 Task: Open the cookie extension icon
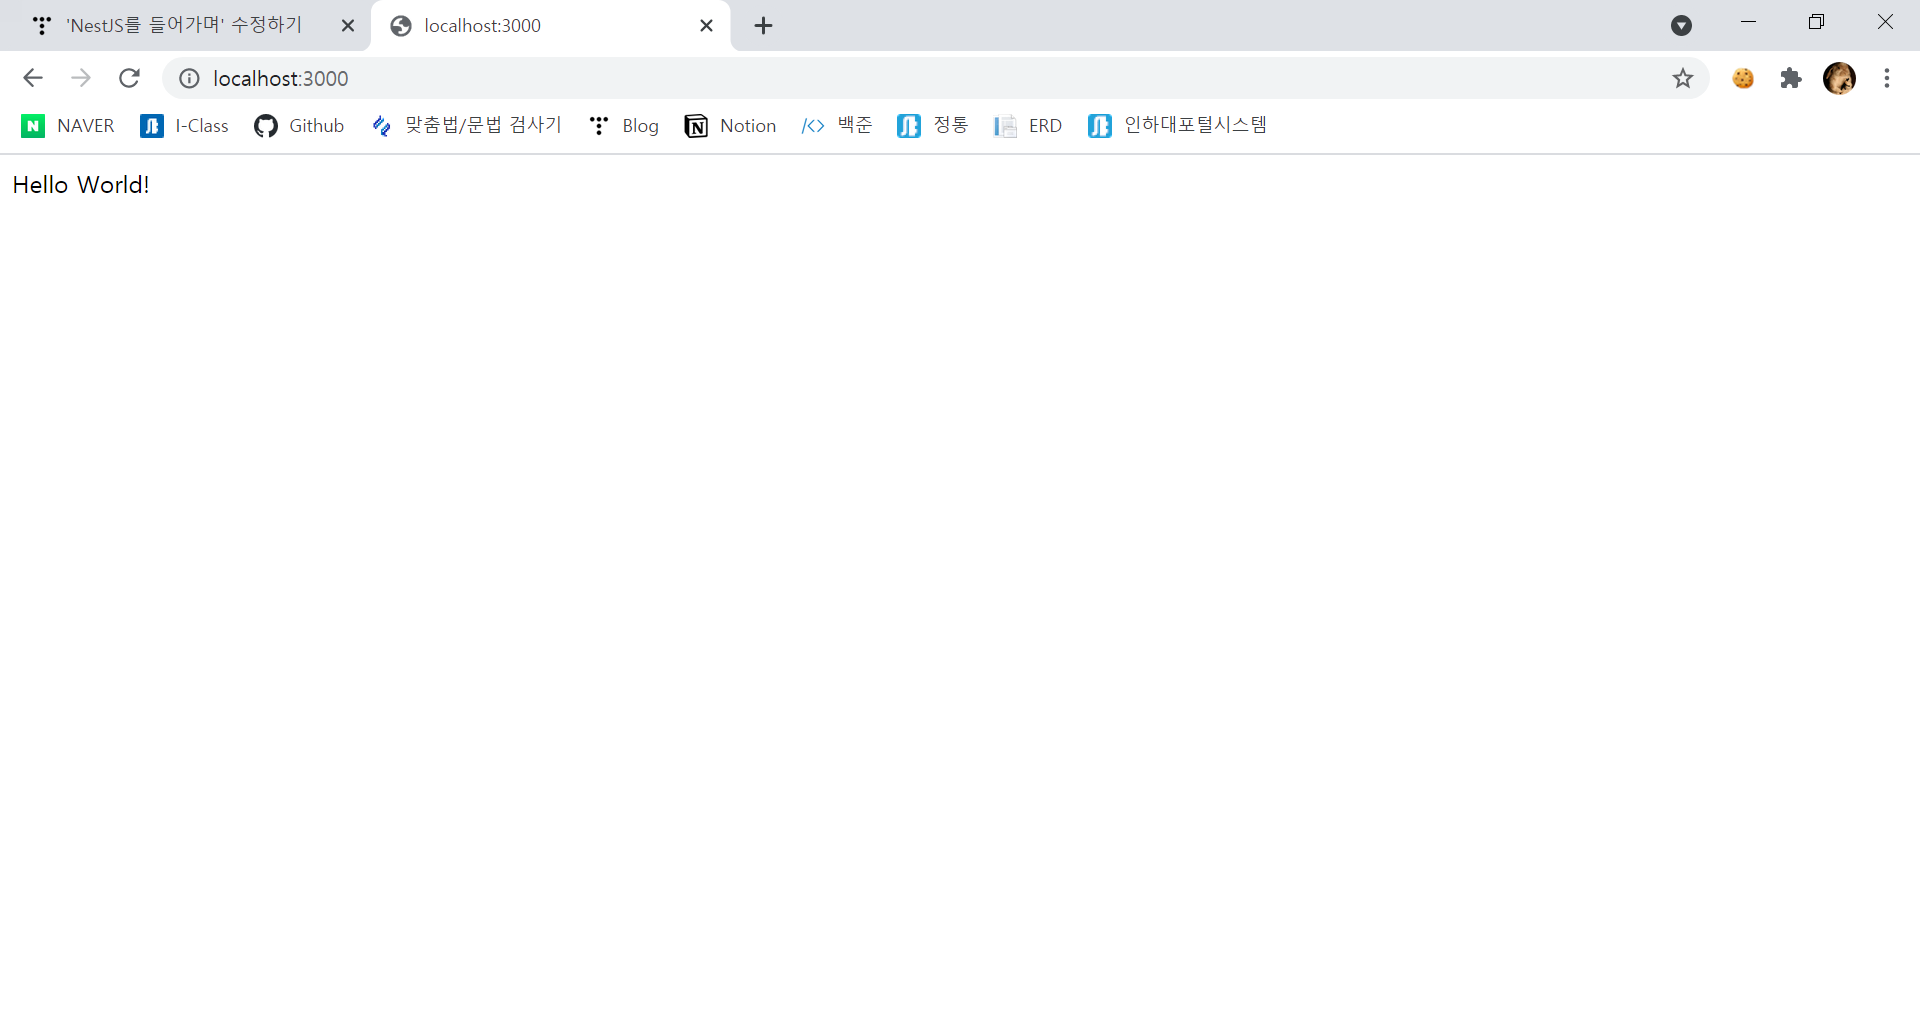pos(1743,78)
